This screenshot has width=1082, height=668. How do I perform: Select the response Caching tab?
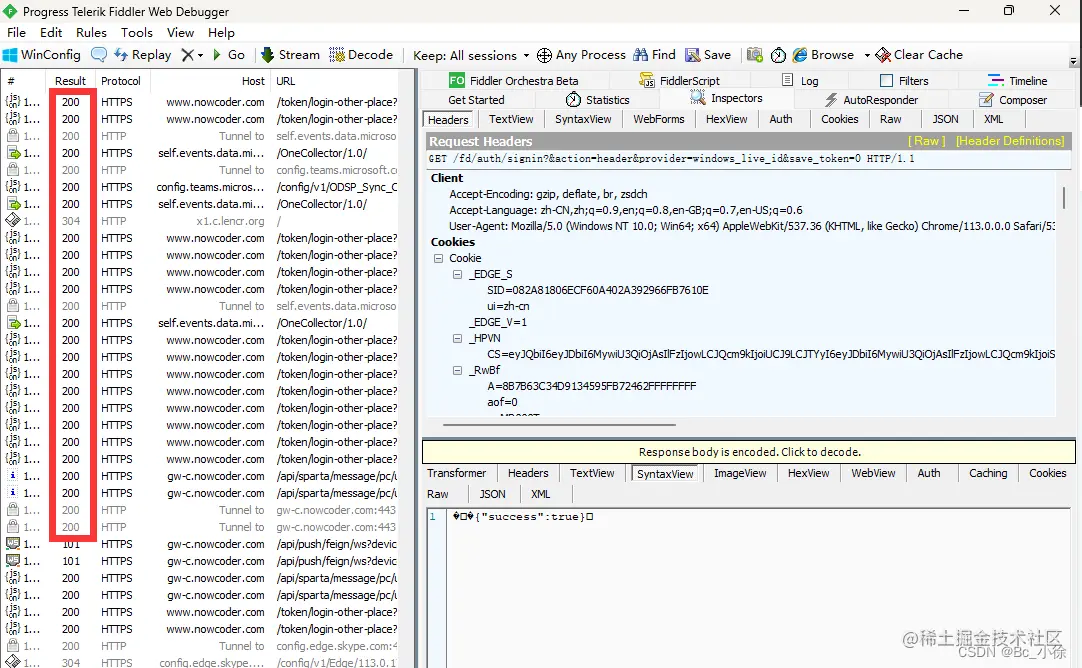point(988,473)
